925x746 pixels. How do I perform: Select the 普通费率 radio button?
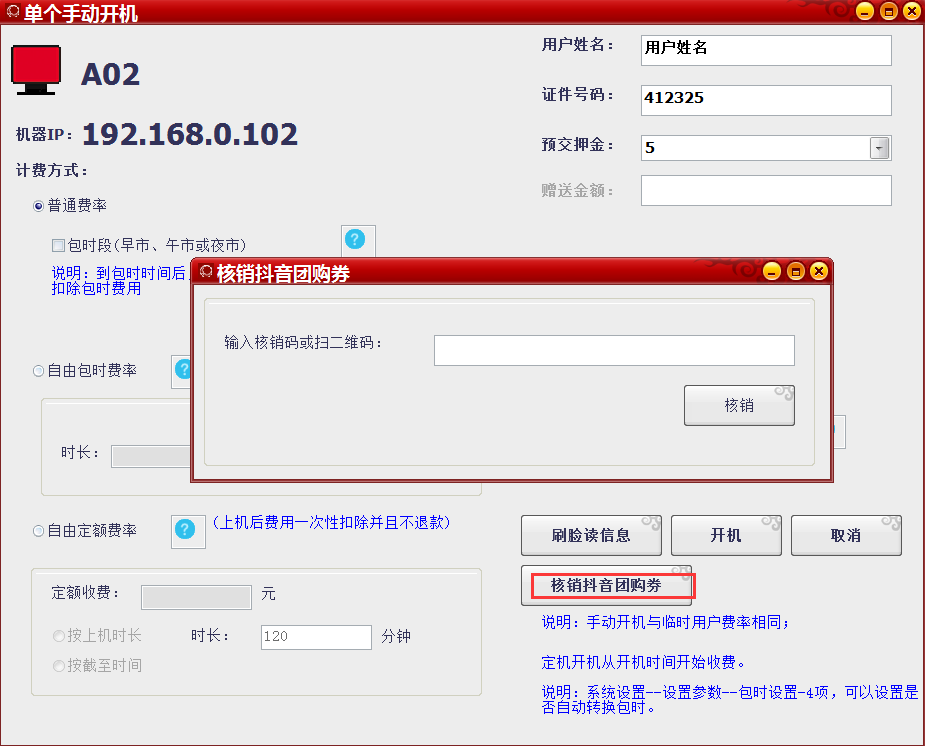pos(39,206)
